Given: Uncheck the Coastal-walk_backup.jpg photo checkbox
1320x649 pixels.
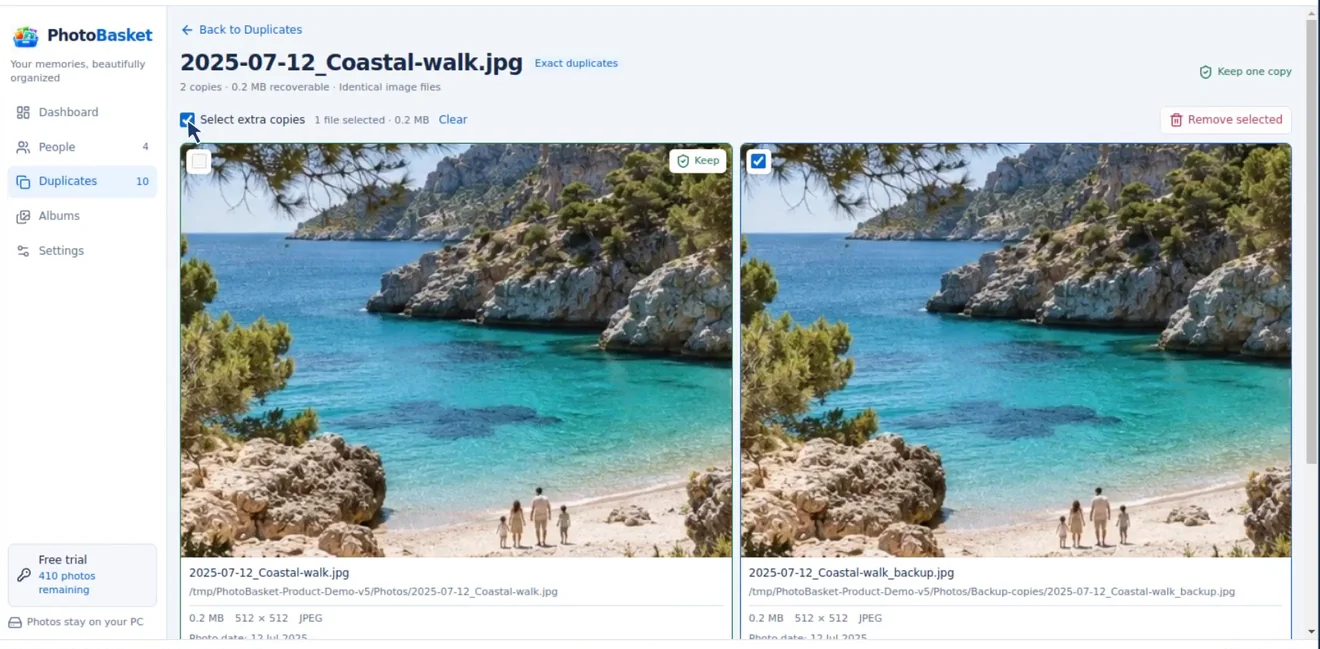Looking at the screenshot, I should 759,161.
